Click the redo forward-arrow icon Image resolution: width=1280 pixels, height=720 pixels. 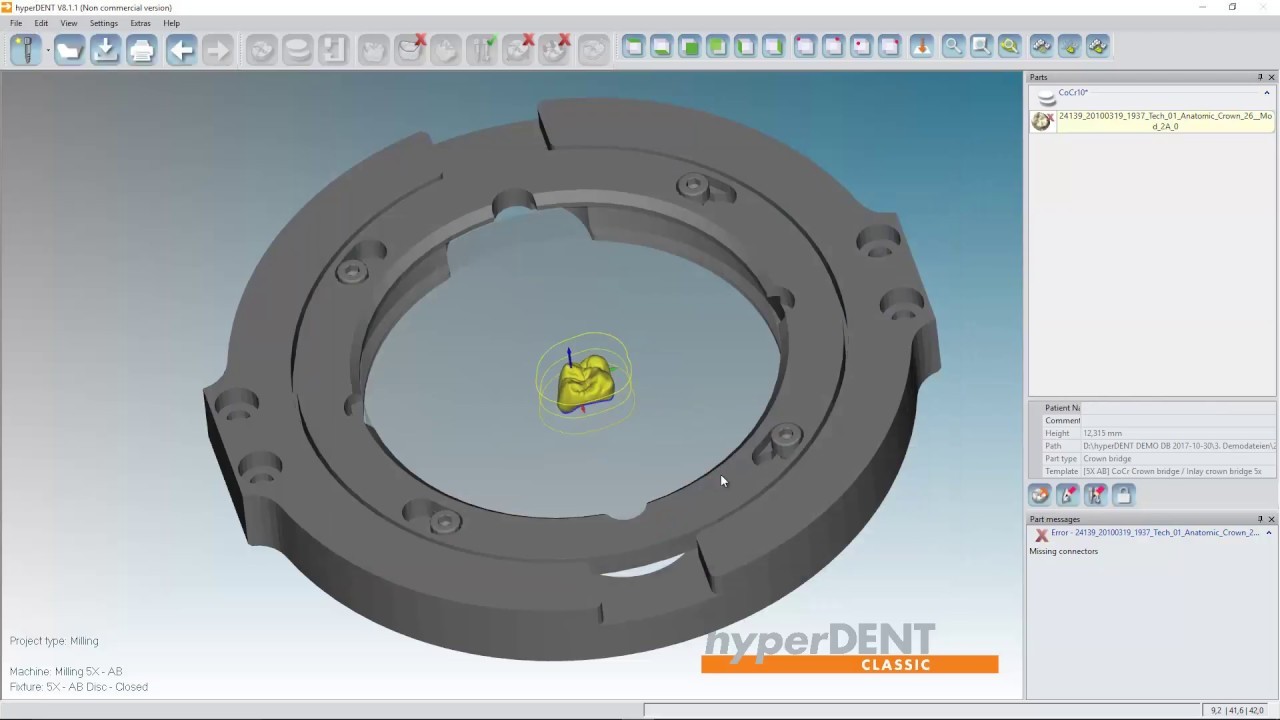[217, 49]
